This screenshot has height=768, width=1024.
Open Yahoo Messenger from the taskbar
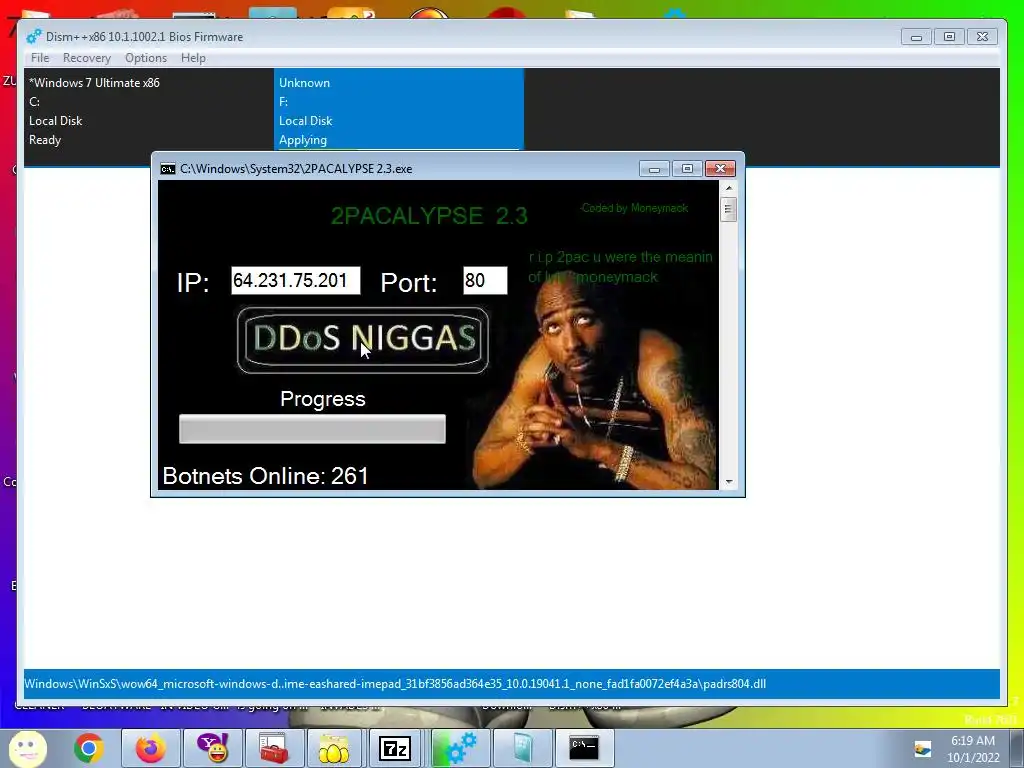pos(213,748)
